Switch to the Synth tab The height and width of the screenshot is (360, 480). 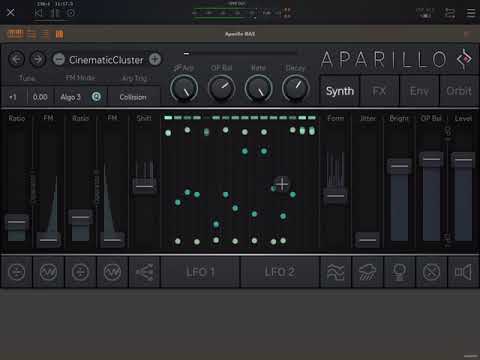click(340, 91)
